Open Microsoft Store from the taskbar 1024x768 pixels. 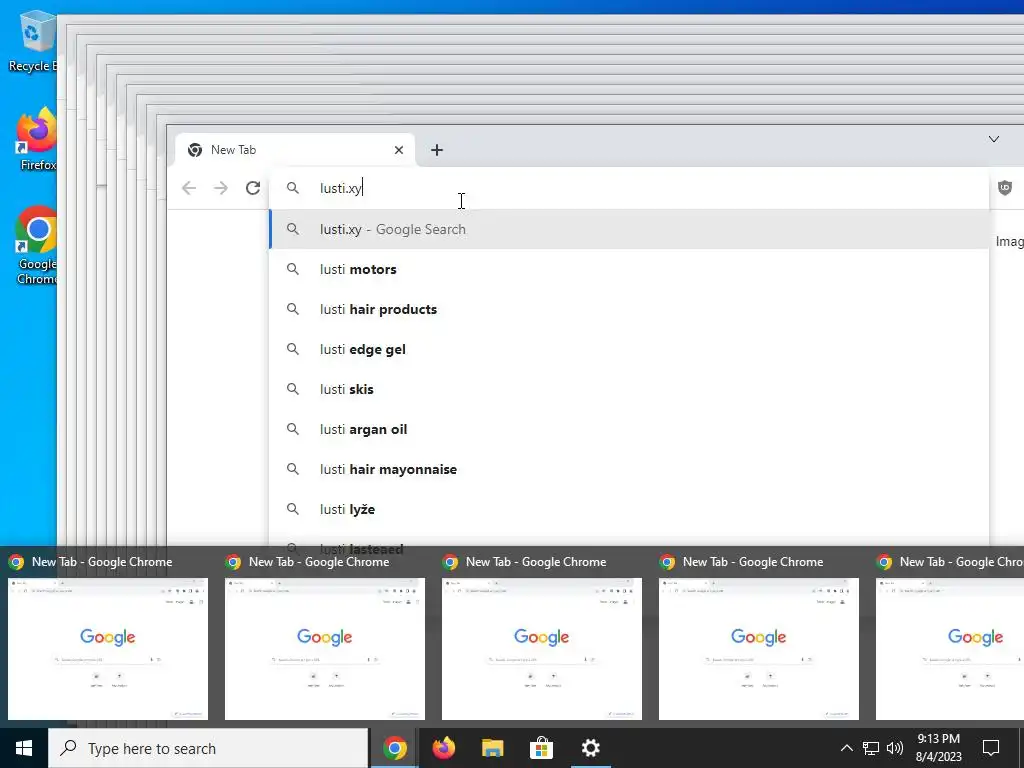(x=541, y=748)
